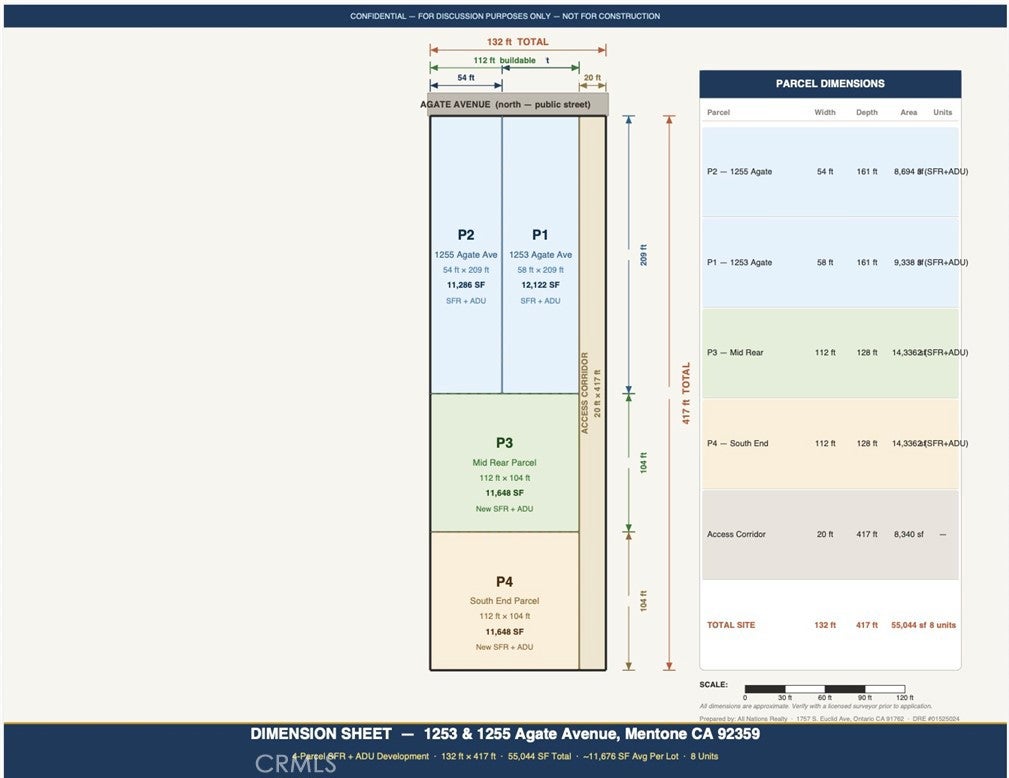Select the "Width" column header
The image size is (1009, 778).
[825, 113]
